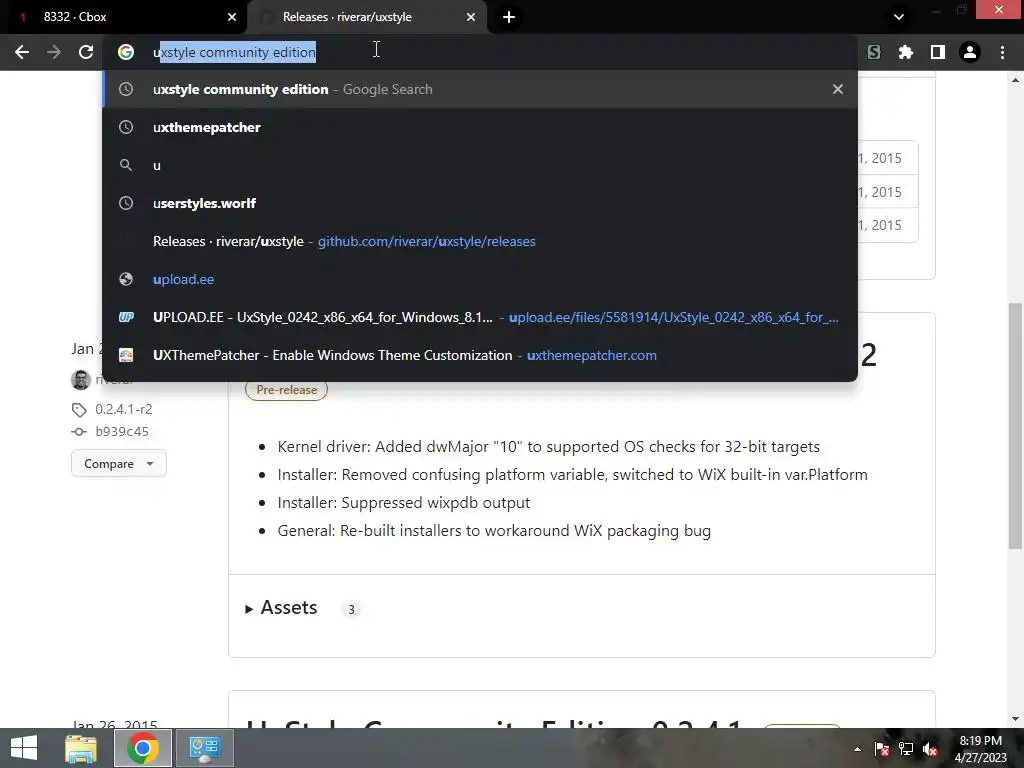Choose the 'uxthemepatcher' history suggestion
Image resolution: width=1024 pixels, height=768 pixels.
tap(480, 127)
